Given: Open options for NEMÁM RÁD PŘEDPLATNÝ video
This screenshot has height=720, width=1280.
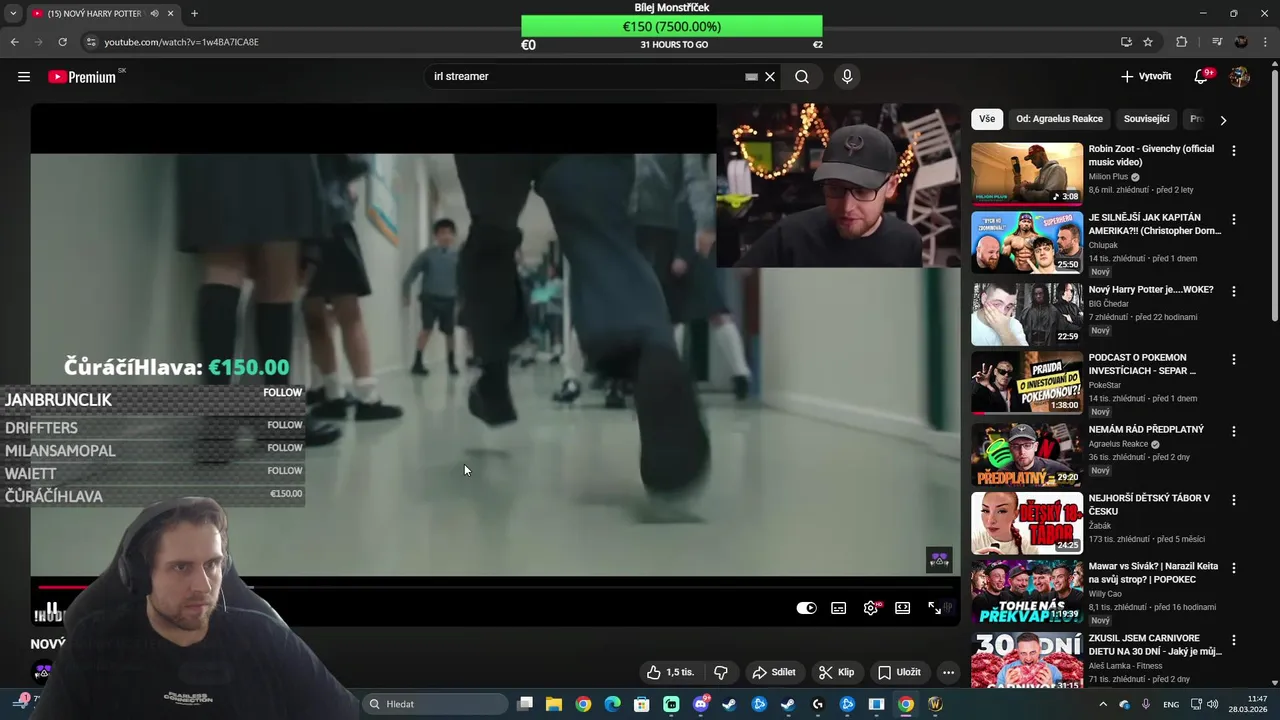Looking at the screenshot, I should coord(1233,431).
